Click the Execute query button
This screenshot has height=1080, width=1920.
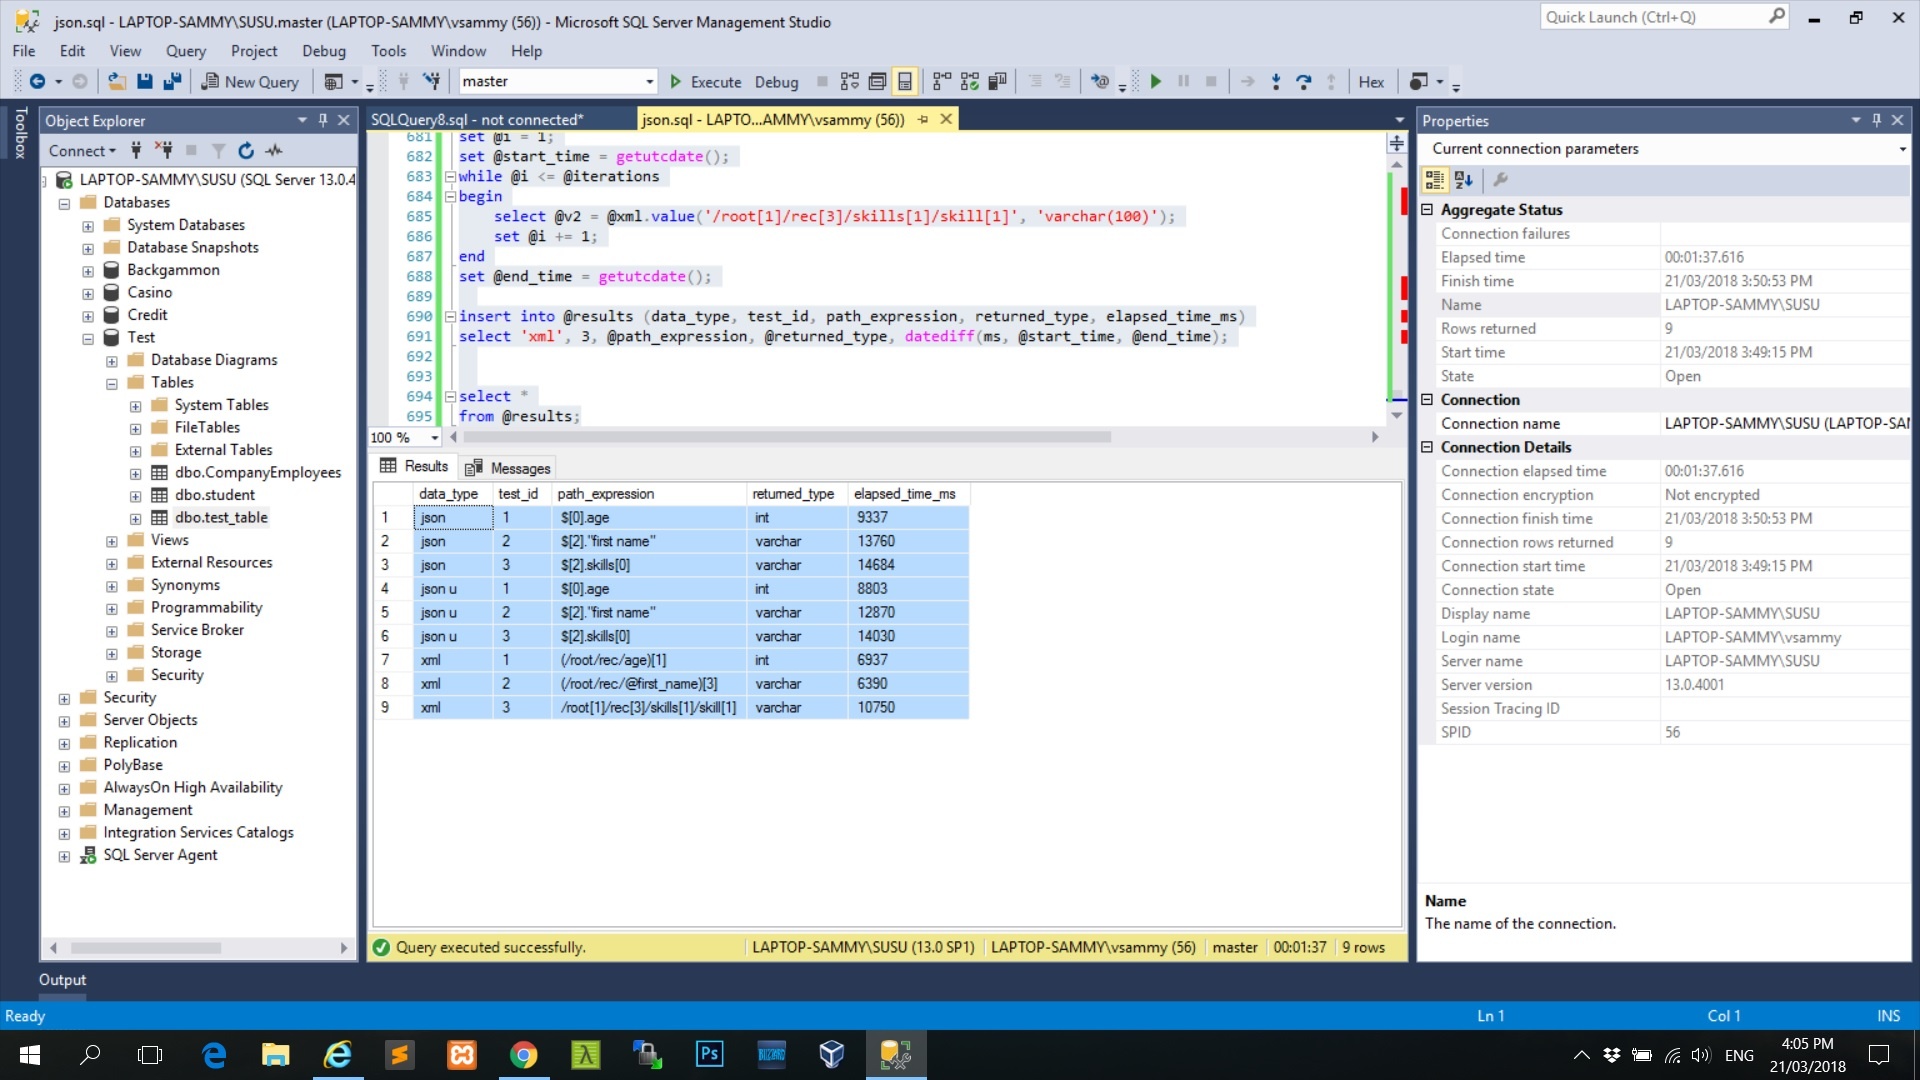(705, 82)
